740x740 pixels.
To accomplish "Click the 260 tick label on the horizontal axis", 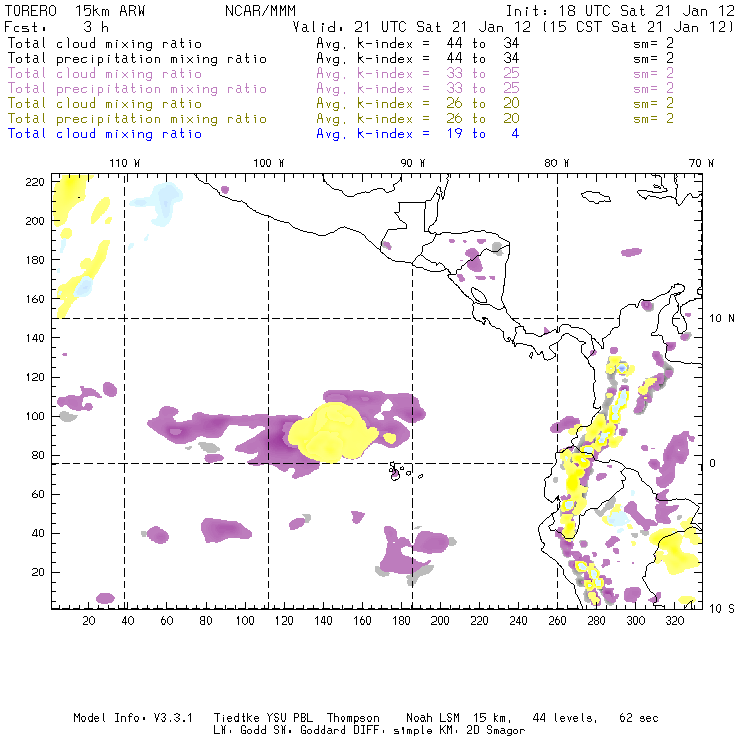I will click(x=557, y=621).
